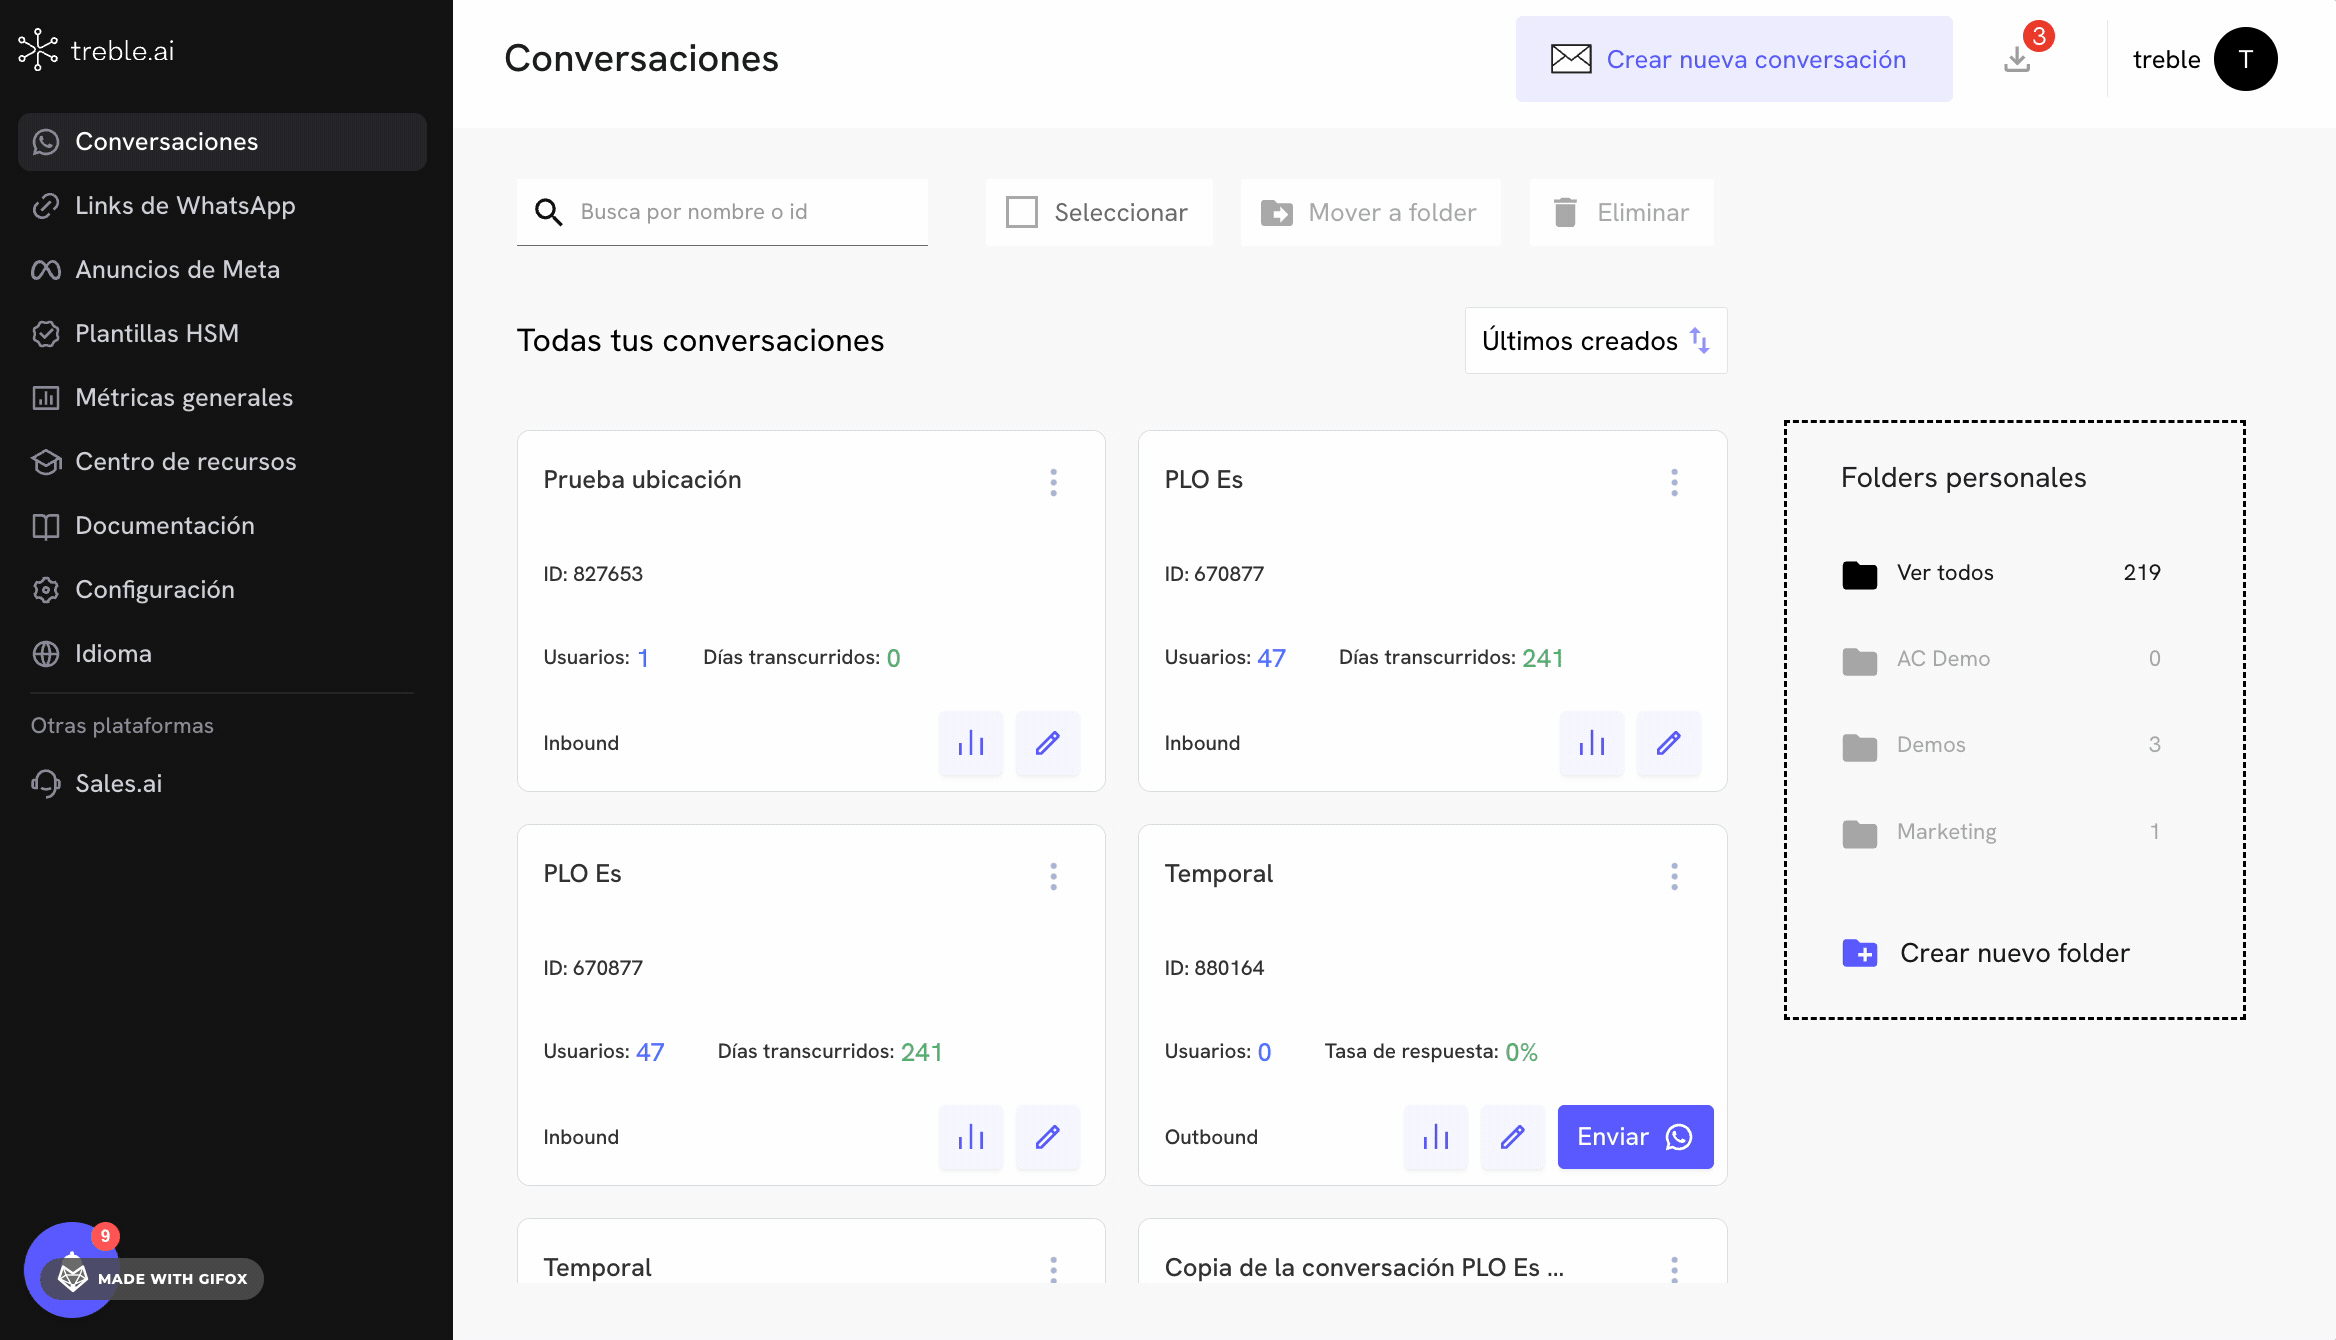Click the Crear nuevo folder plus icon
Viewport: 2336px width, 1340px height.
1860,953
